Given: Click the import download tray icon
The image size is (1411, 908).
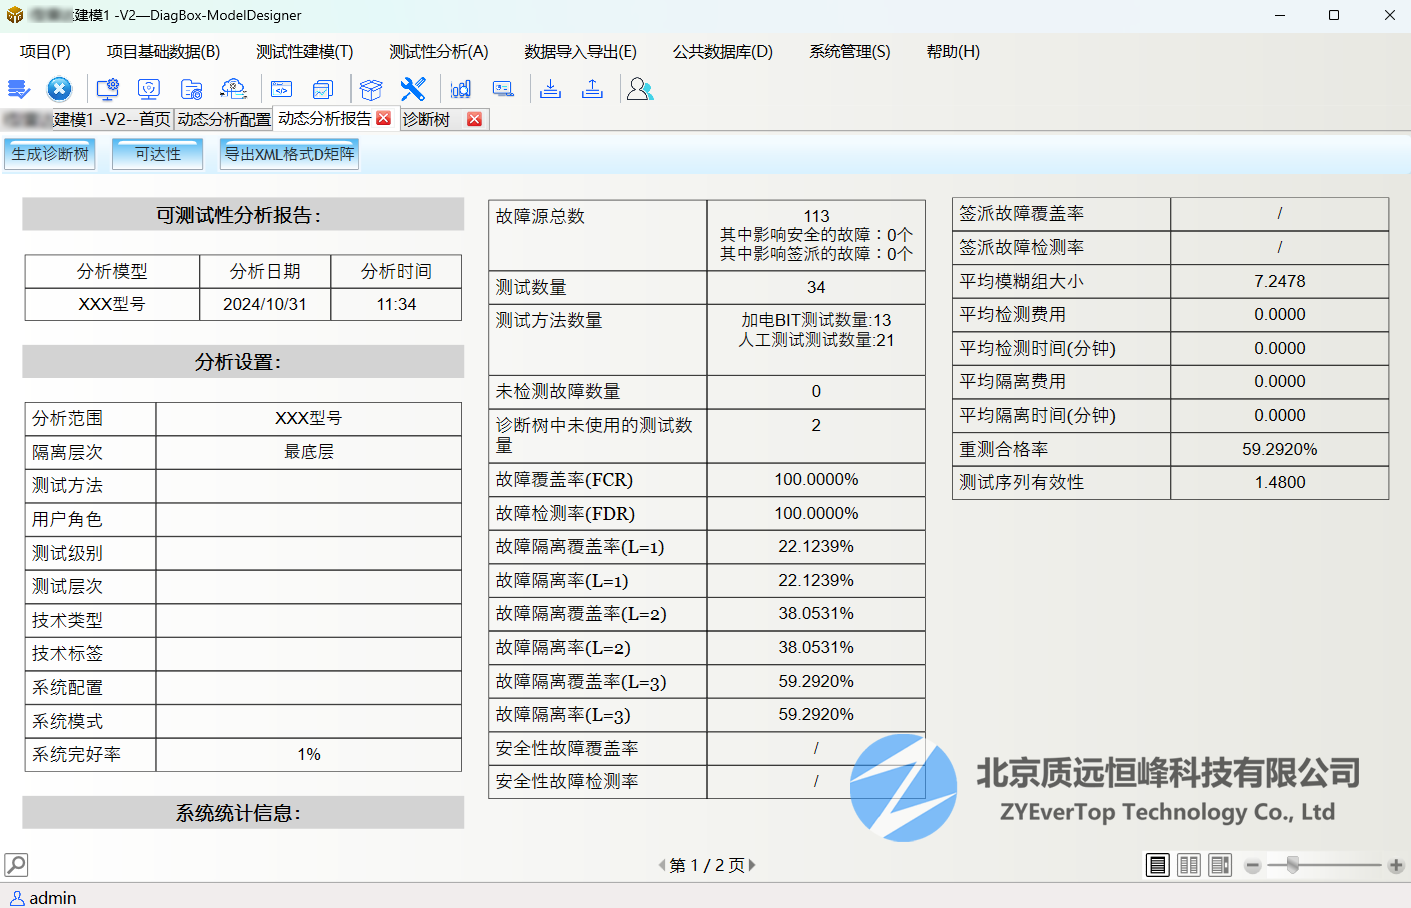Looking at the screenshot, I should [550, 89].
